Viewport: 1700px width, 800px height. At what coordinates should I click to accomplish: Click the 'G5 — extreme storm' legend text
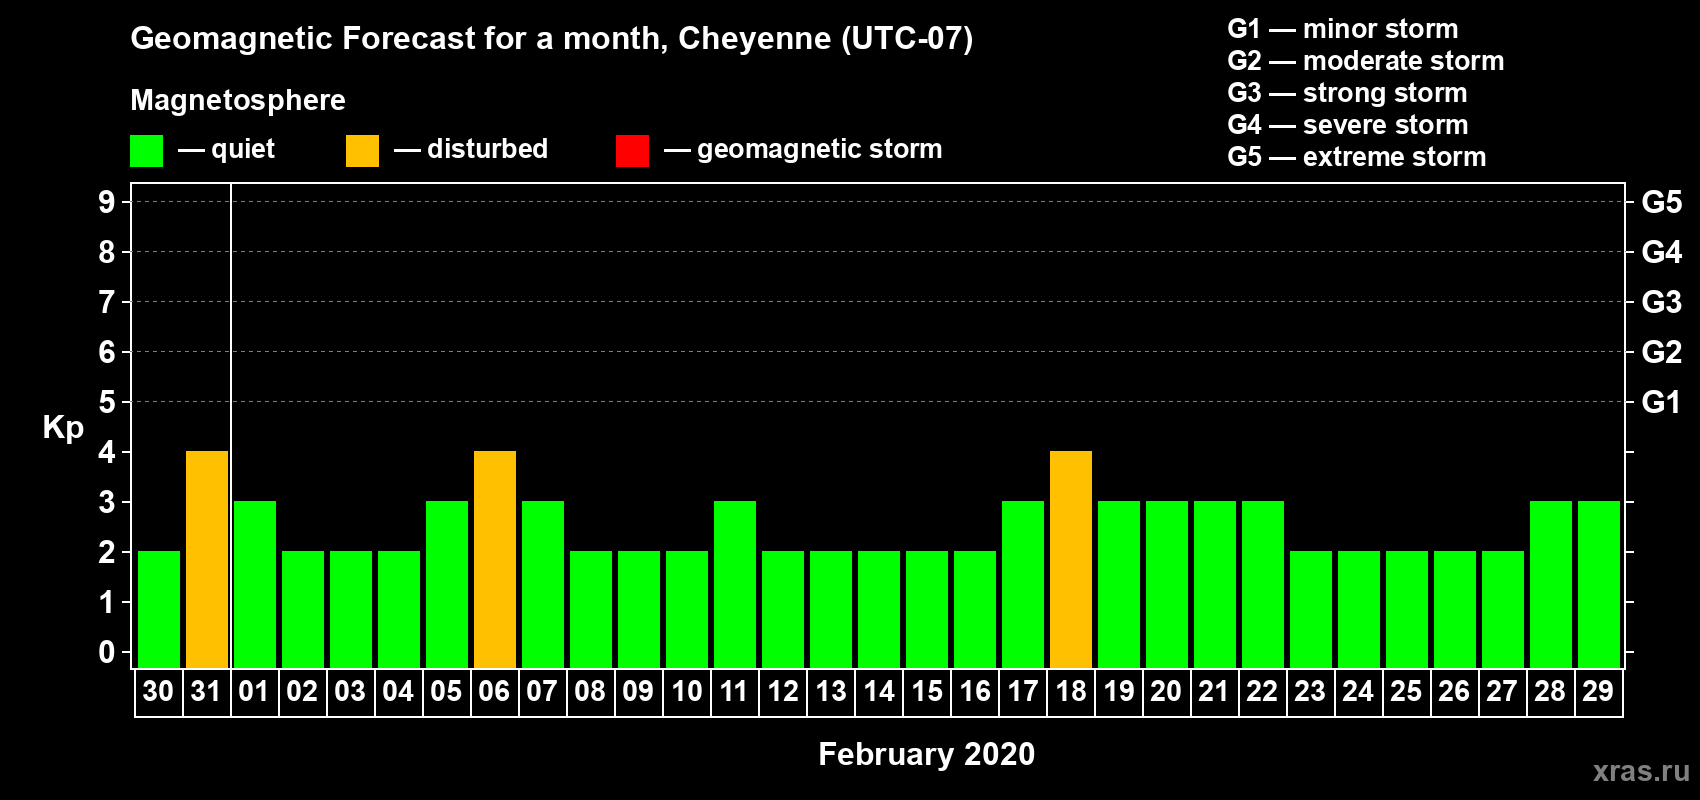coord(1357,157)
